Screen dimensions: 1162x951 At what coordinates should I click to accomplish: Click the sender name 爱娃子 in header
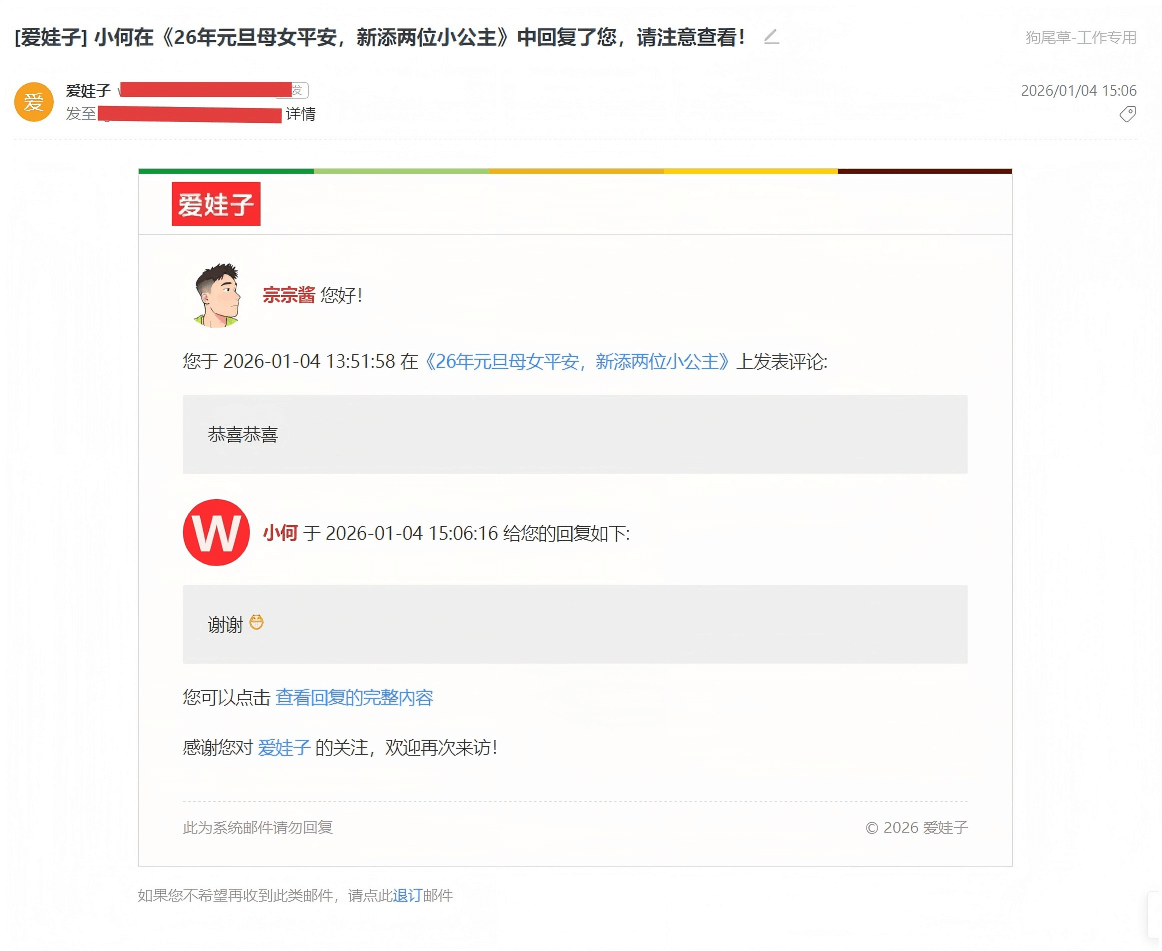(88, 91)
